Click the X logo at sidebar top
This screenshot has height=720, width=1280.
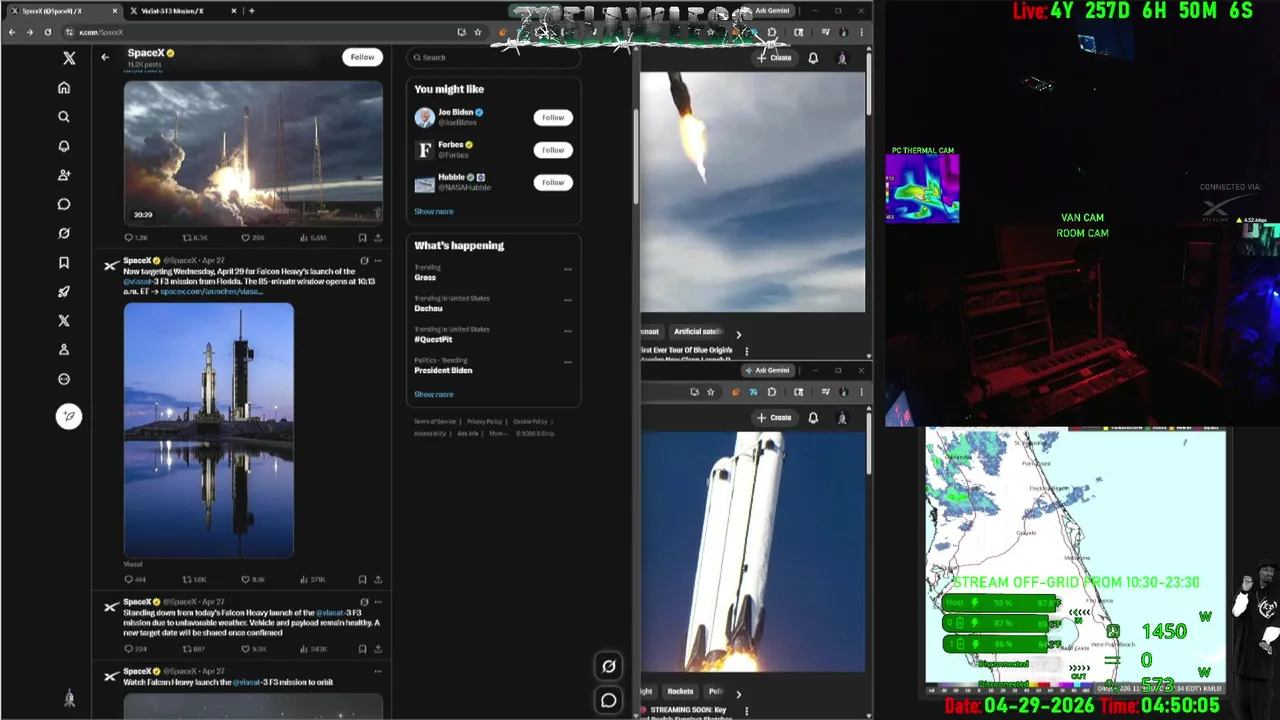68,59
